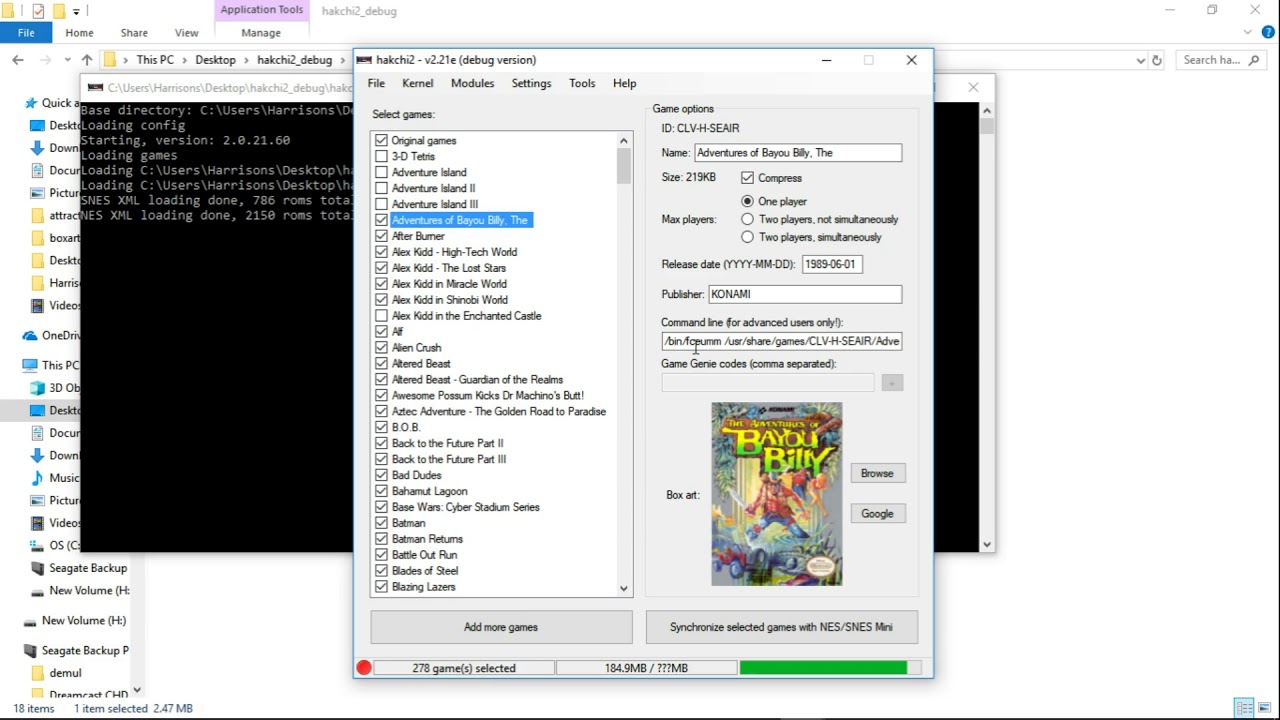
Task: Select Two players, simultaneously
Action: click(747, 238)
